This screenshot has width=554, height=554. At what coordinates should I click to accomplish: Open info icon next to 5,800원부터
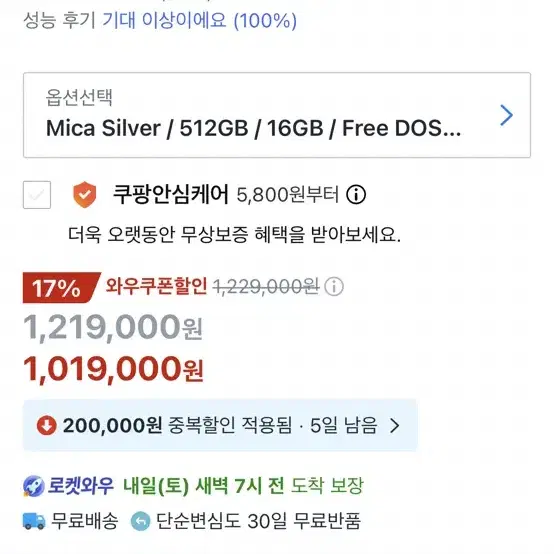(x=356, y=195)
